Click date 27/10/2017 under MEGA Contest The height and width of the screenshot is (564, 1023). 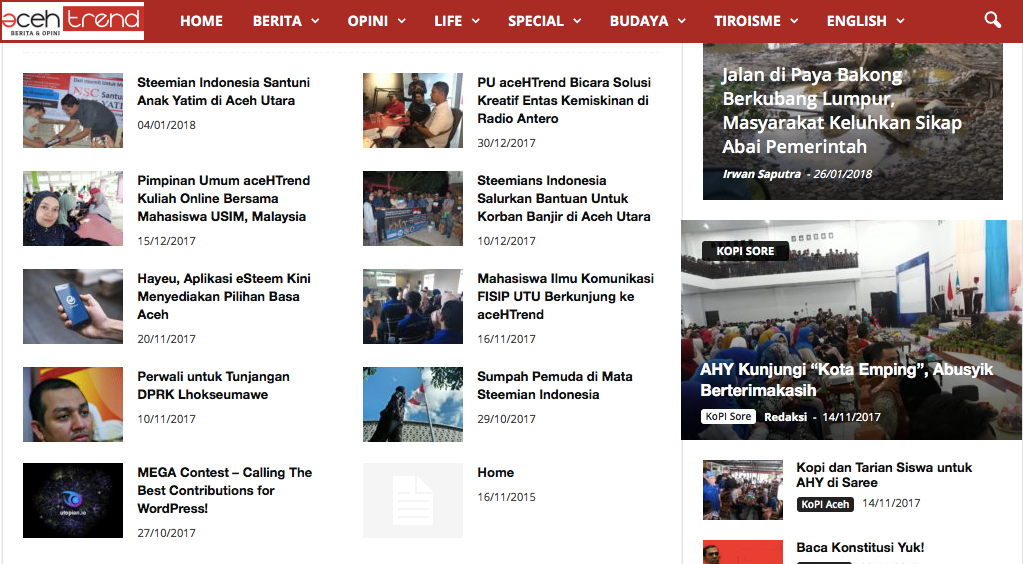(x=166, y=533)
